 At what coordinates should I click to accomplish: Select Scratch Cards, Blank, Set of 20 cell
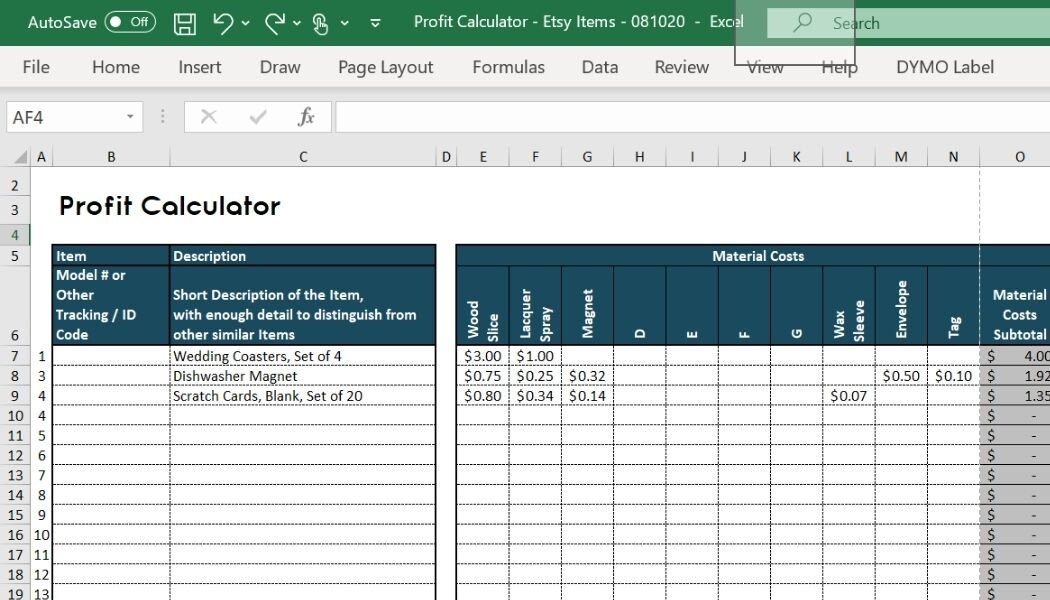[303, 396]
